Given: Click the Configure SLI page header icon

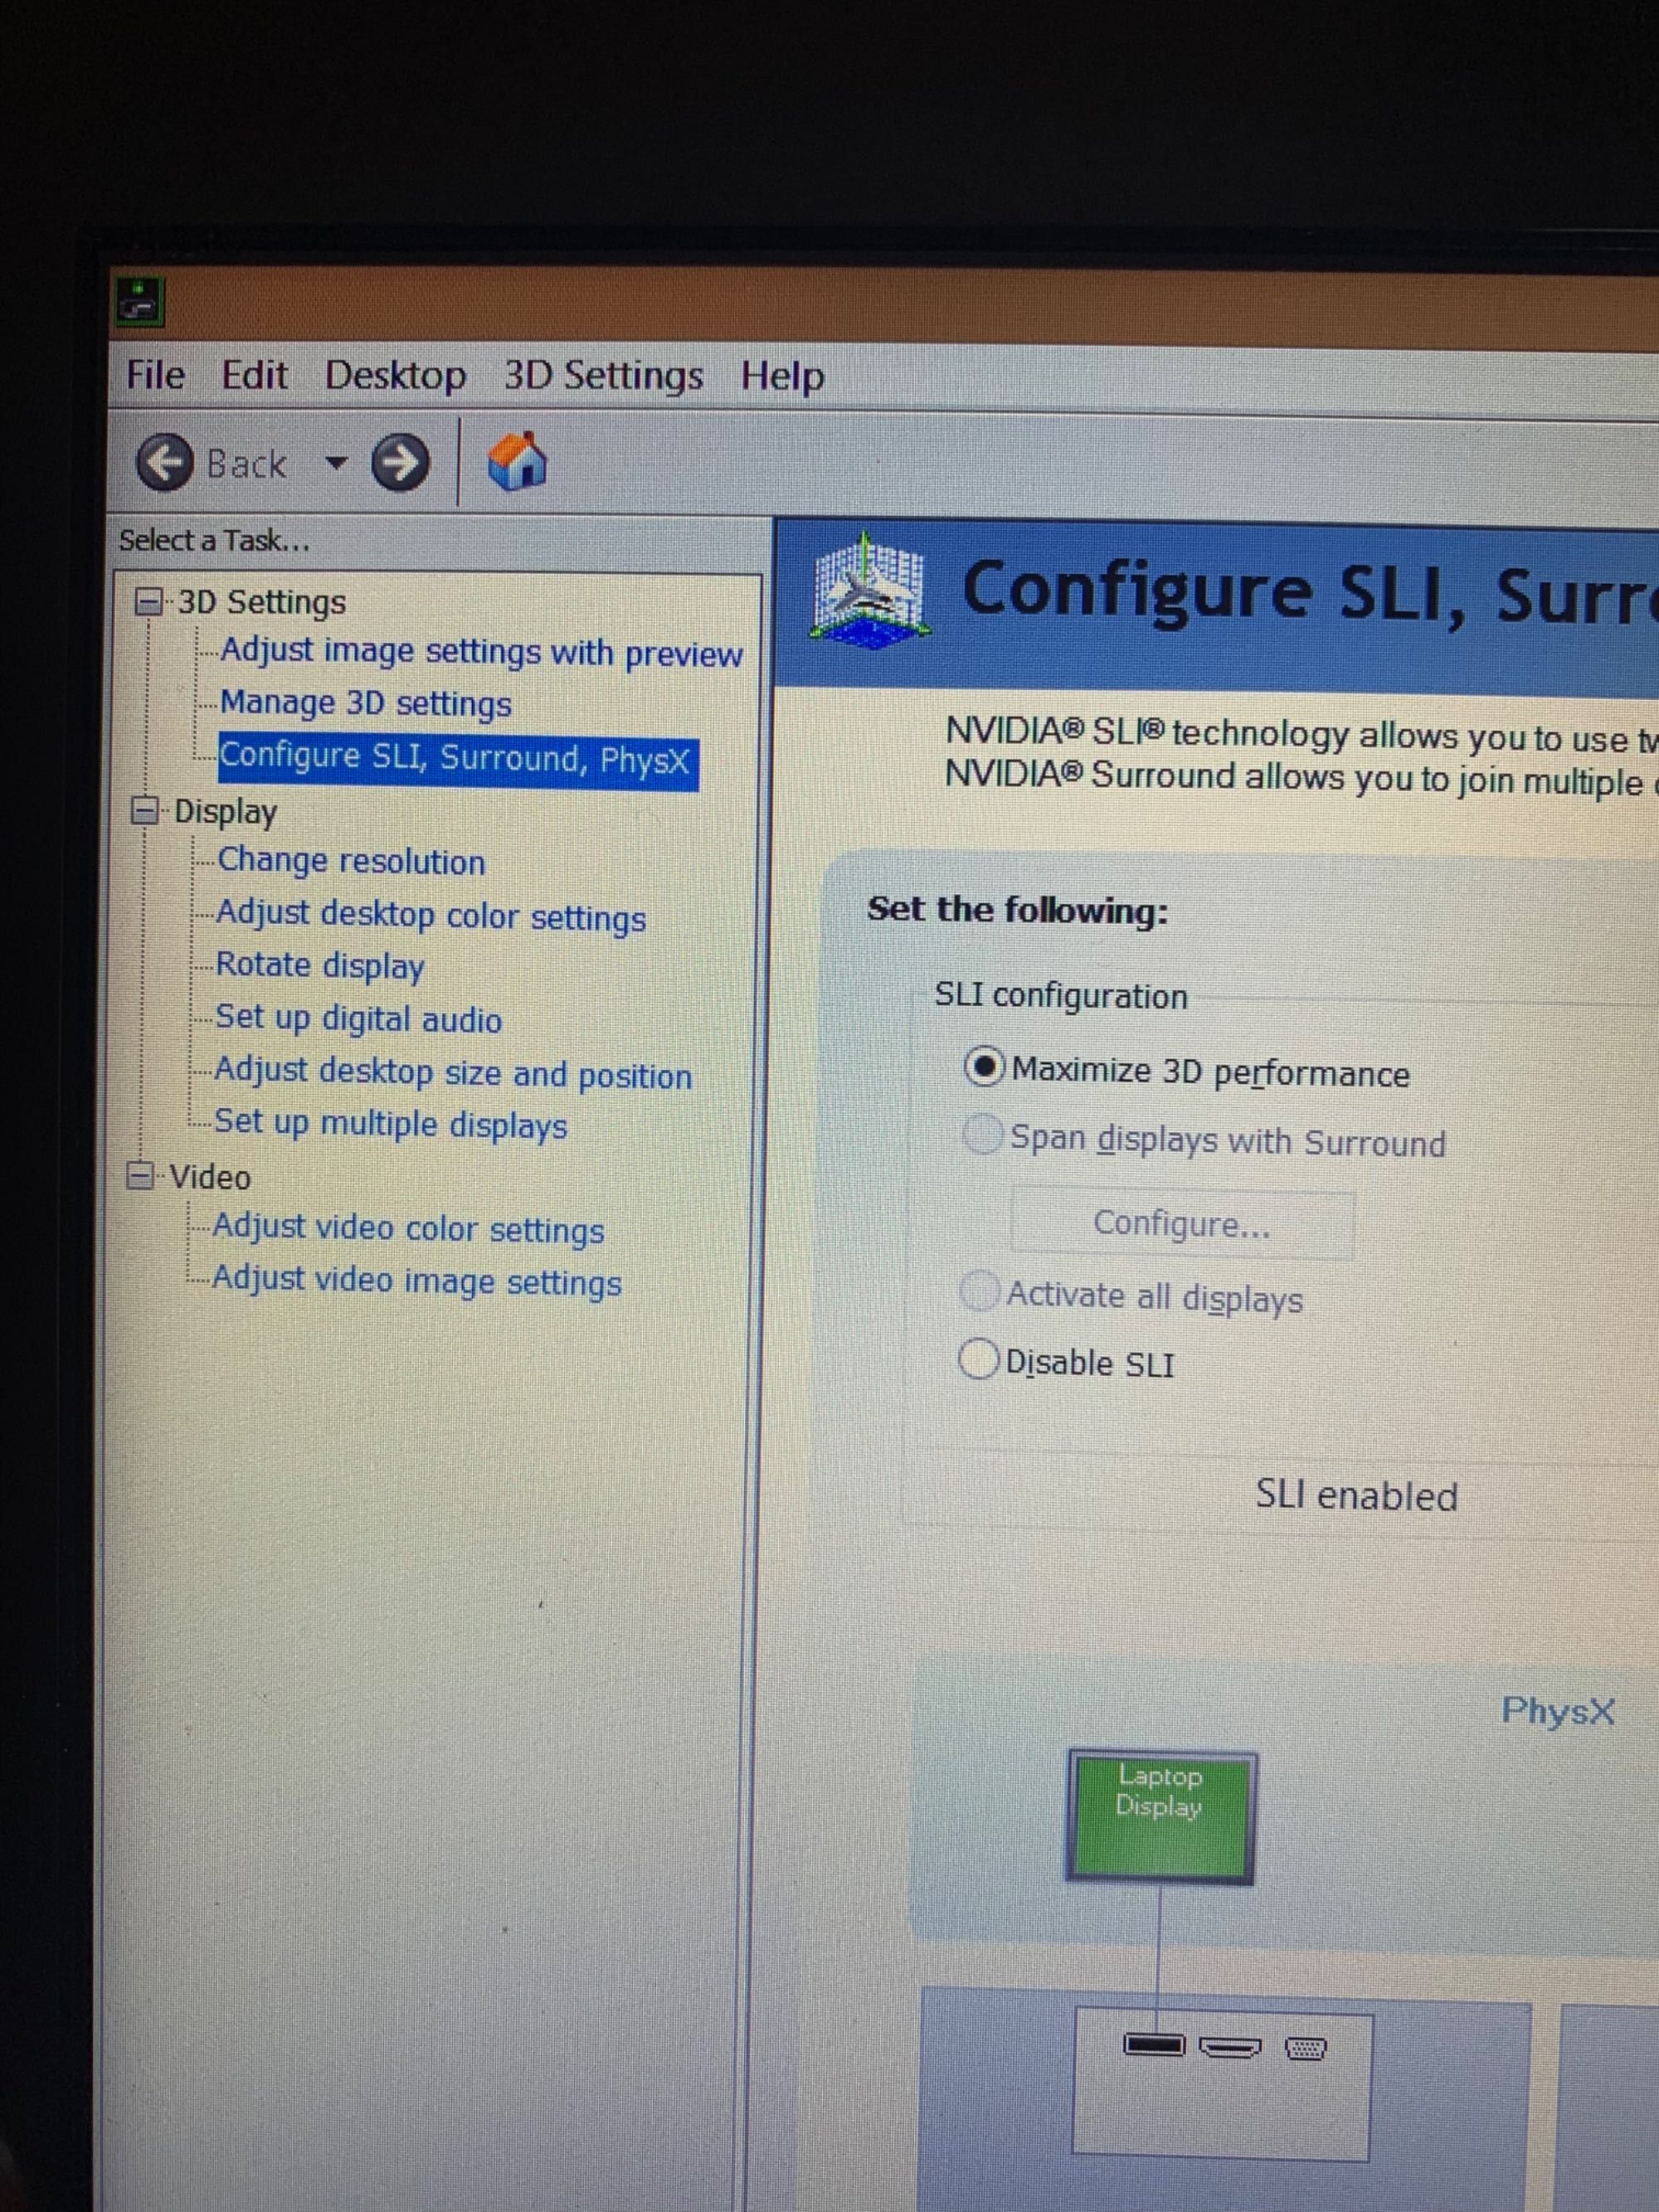Looking at the screenshot, I should pyautogui.click(x=870, y=591).
